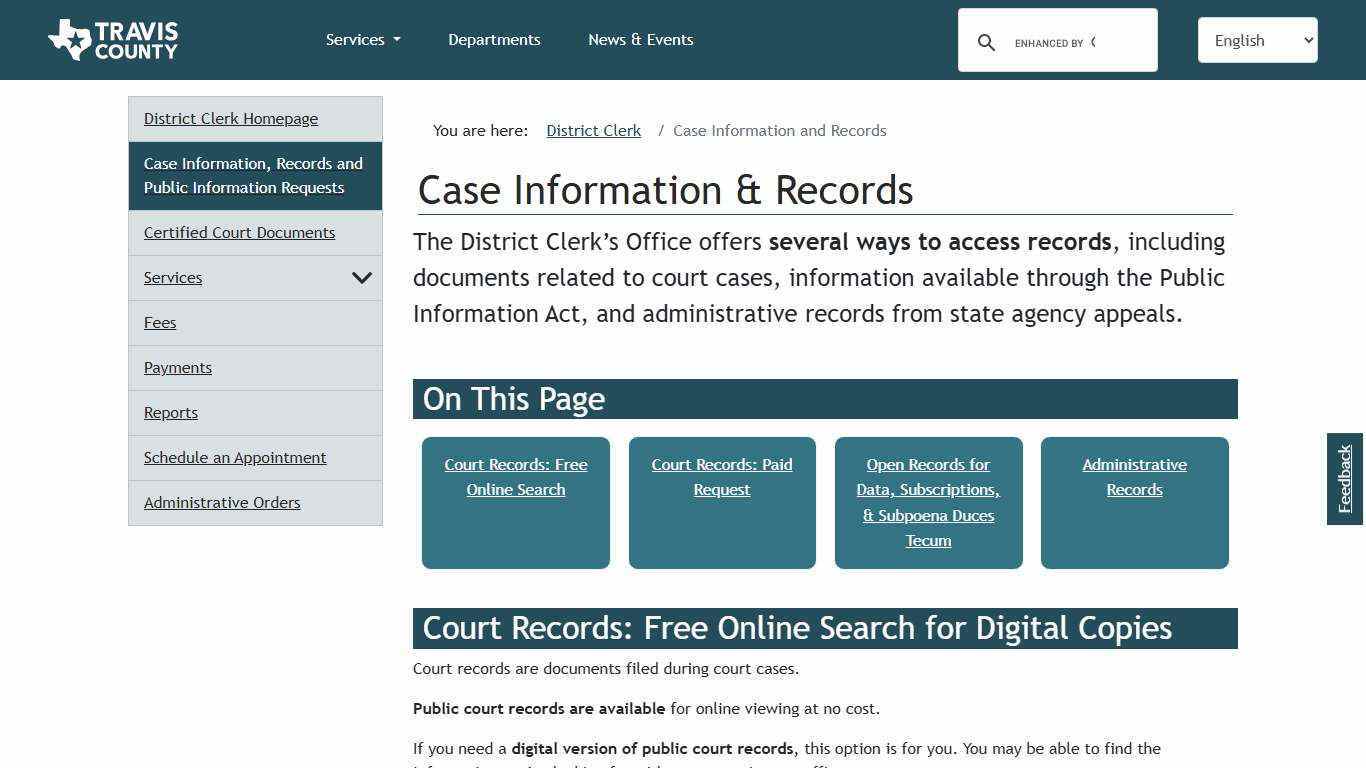Open Case Information, Records and Public Information Requests

click(253, 175)
